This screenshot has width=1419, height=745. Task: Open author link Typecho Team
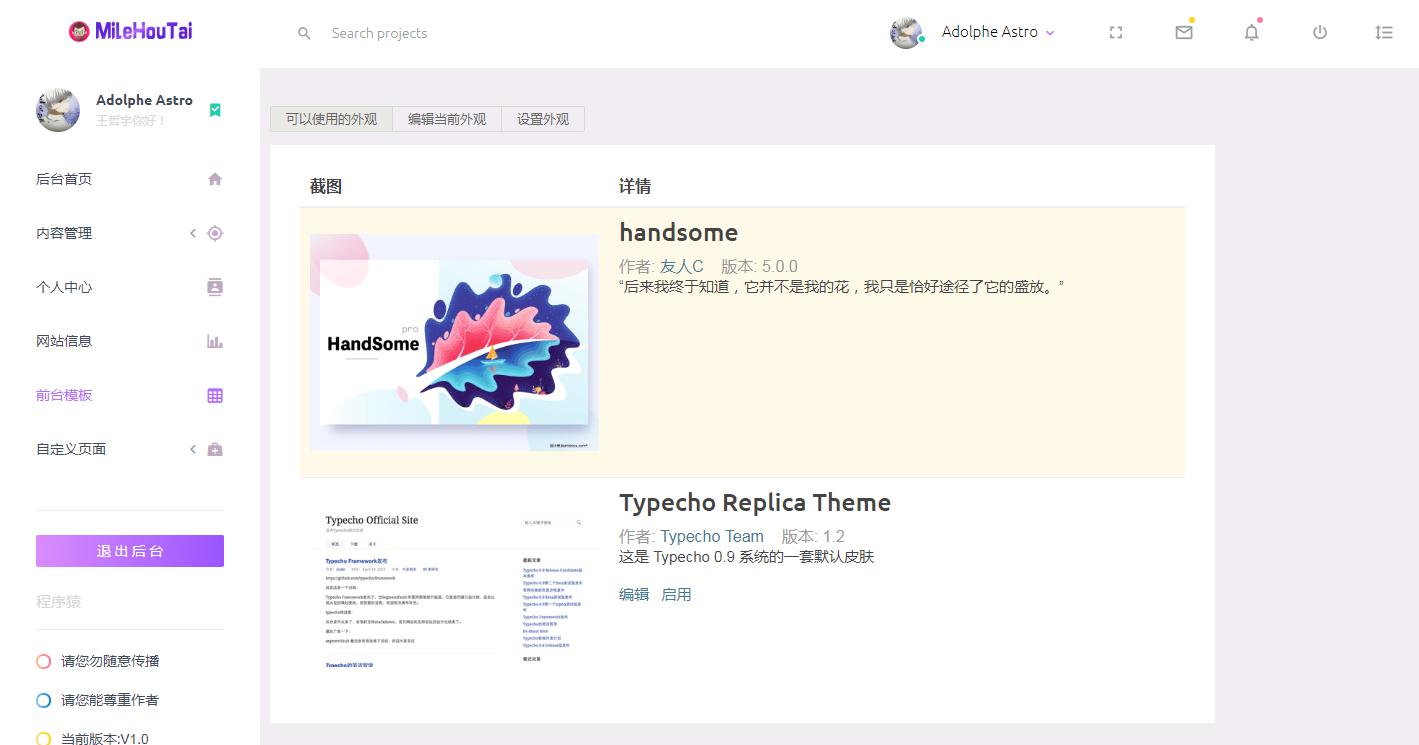[x=712, y=537]
